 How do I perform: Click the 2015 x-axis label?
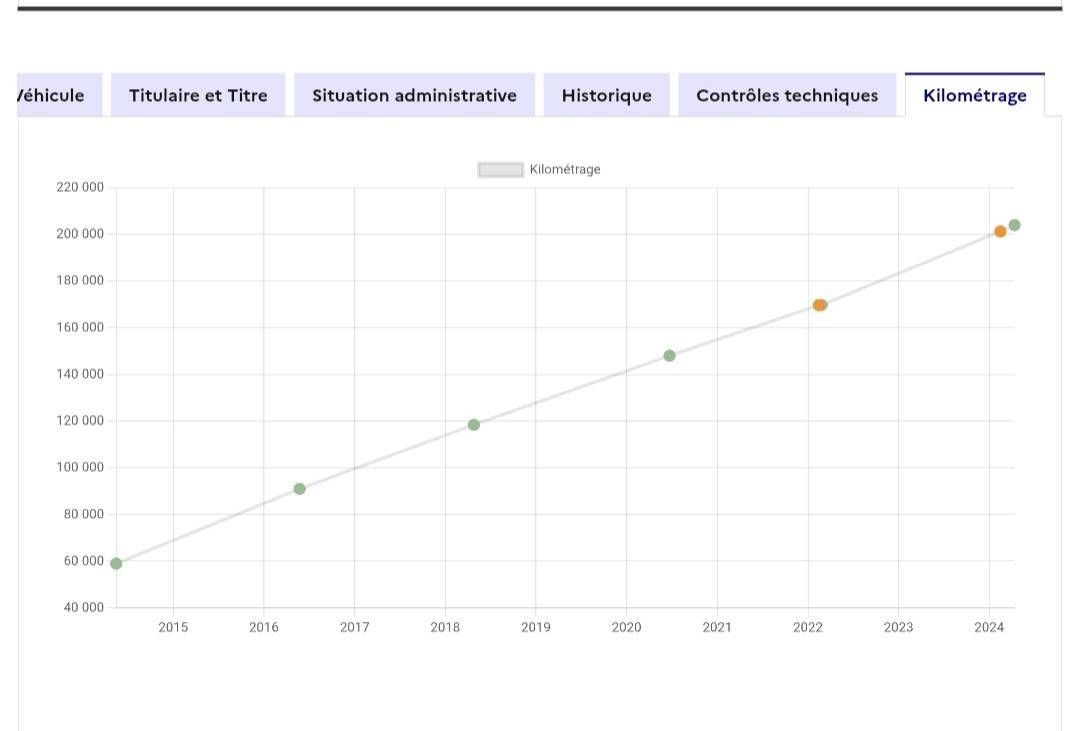coord(173,627)
